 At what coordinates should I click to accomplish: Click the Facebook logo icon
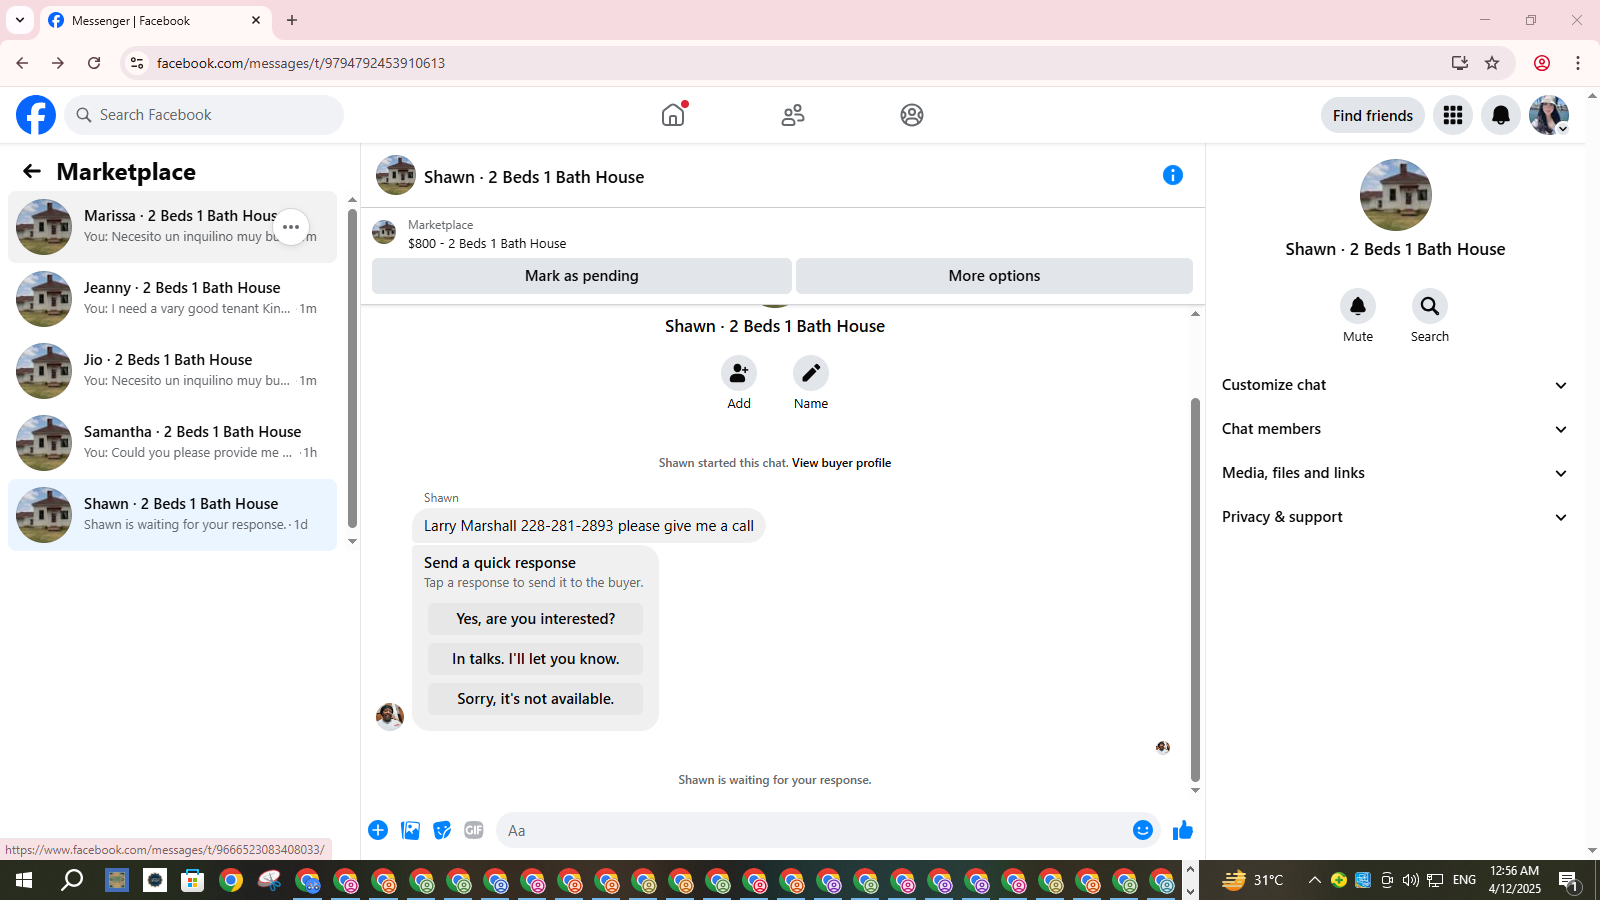click(36, 115)
